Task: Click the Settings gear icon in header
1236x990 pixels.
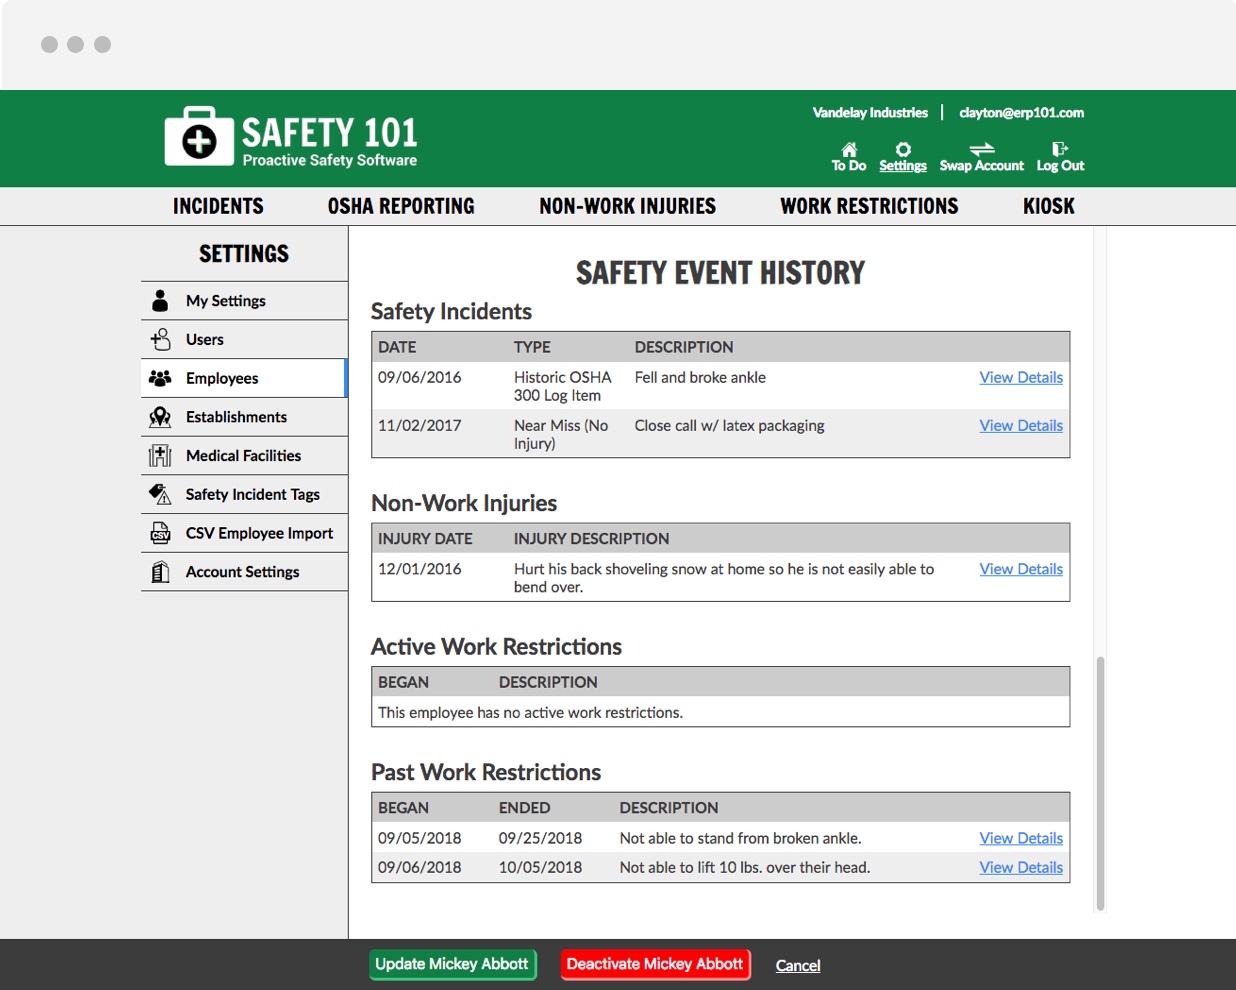Action: coord(903,149)
